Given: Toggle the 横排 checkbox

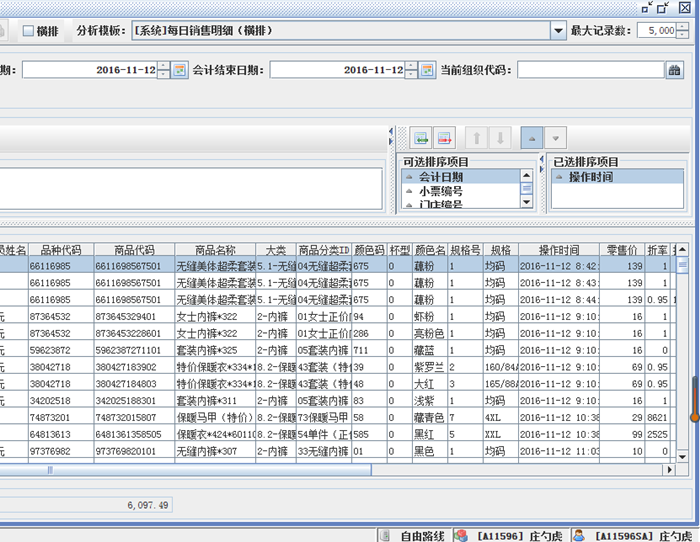Looking at the screenshot, I should click(x=29, y=31).
